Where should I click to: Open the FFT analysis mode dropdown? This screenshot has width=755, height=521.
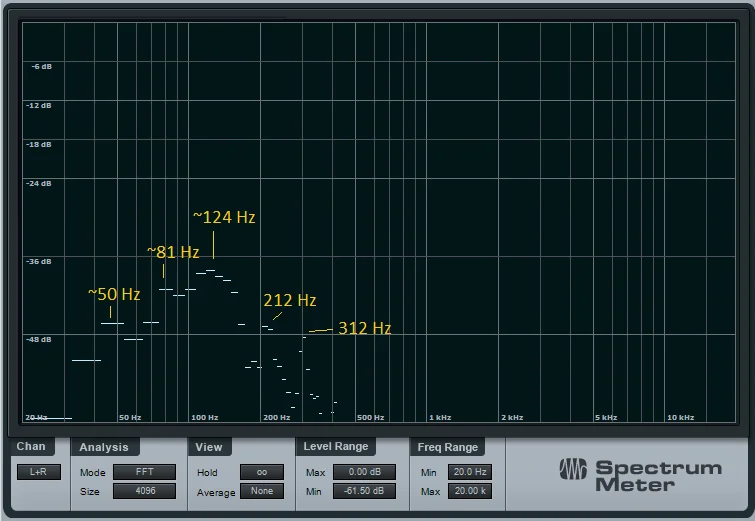[144, 472]
